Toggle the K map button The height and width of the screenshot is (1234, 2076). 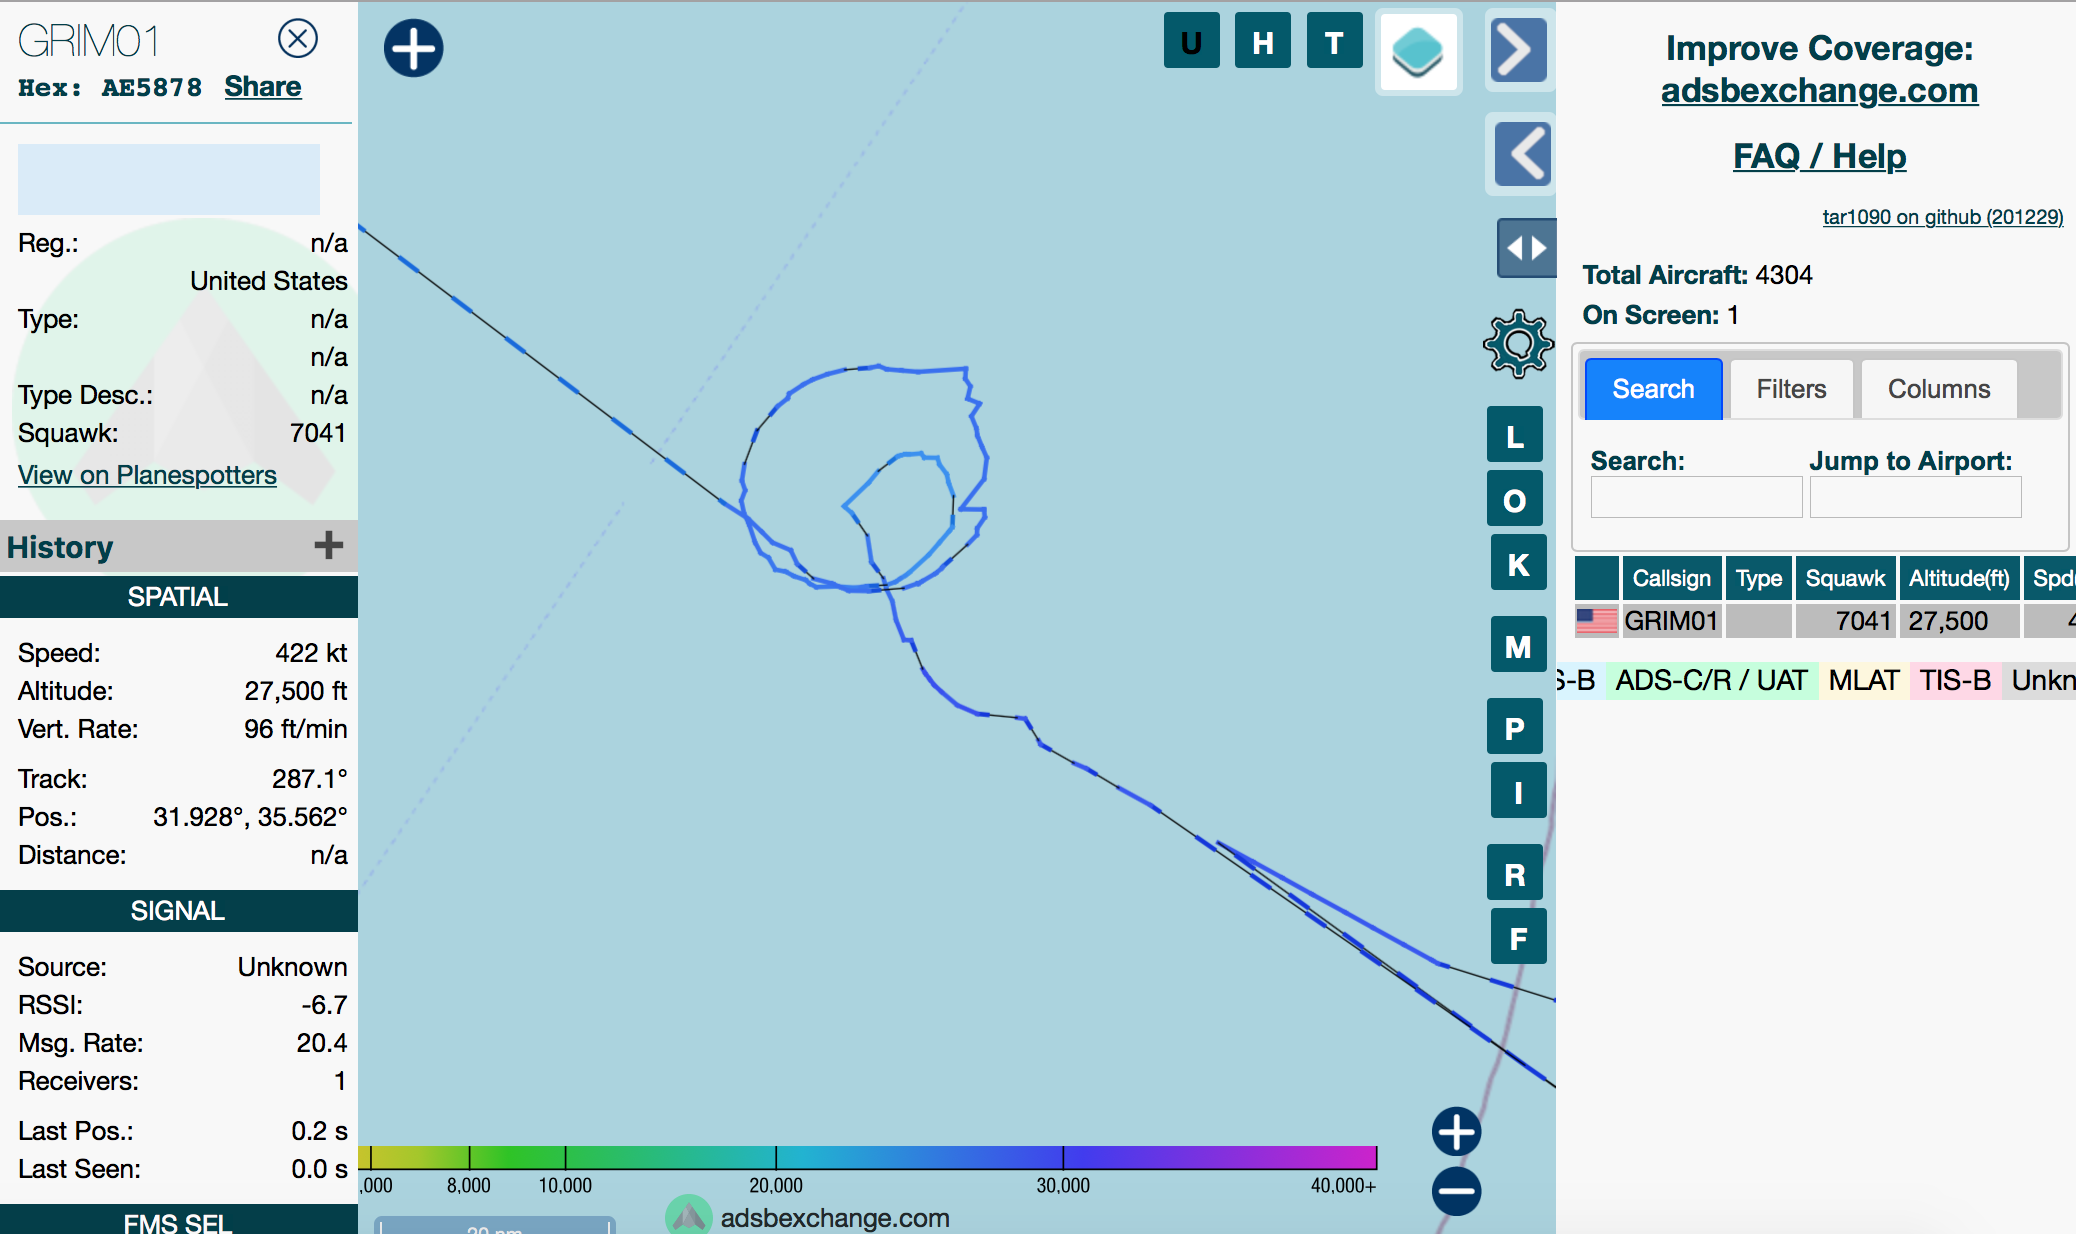(1518, 563)
